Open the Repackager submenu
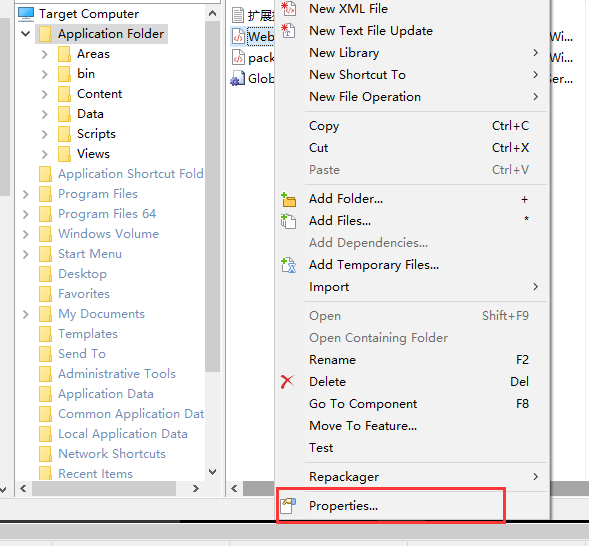Viewport: 589px width, 546px height. 412,477
